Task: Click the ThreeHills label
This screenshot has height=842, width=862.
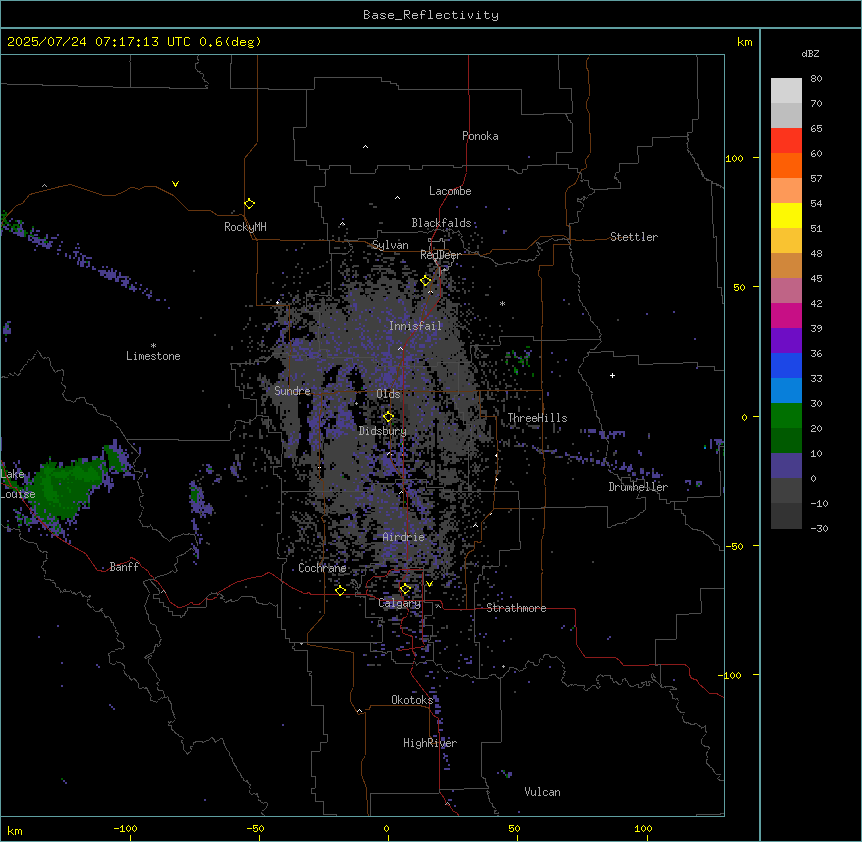Action: pyautogui.click(x=537, y=418)
